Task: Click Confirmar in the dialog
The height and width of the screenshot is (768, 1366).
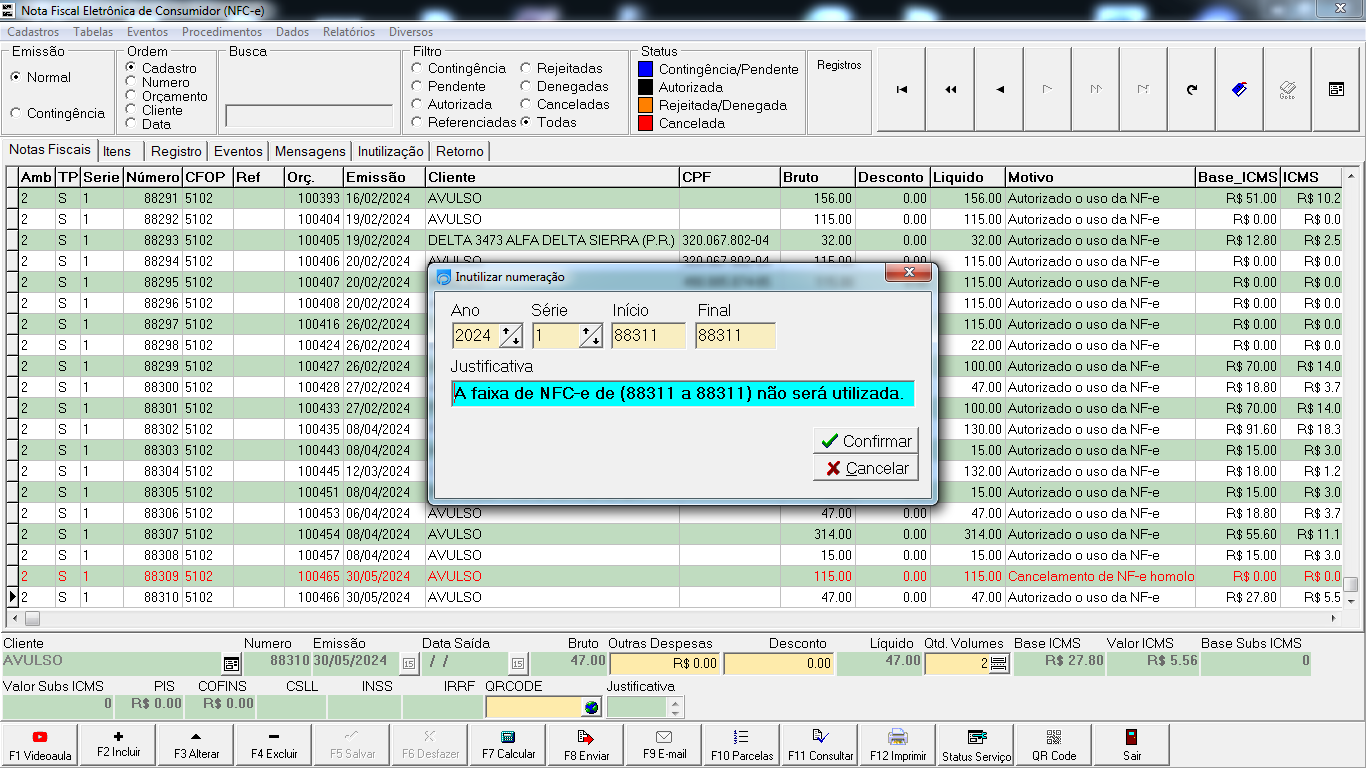Action: [x=866, y=441]
